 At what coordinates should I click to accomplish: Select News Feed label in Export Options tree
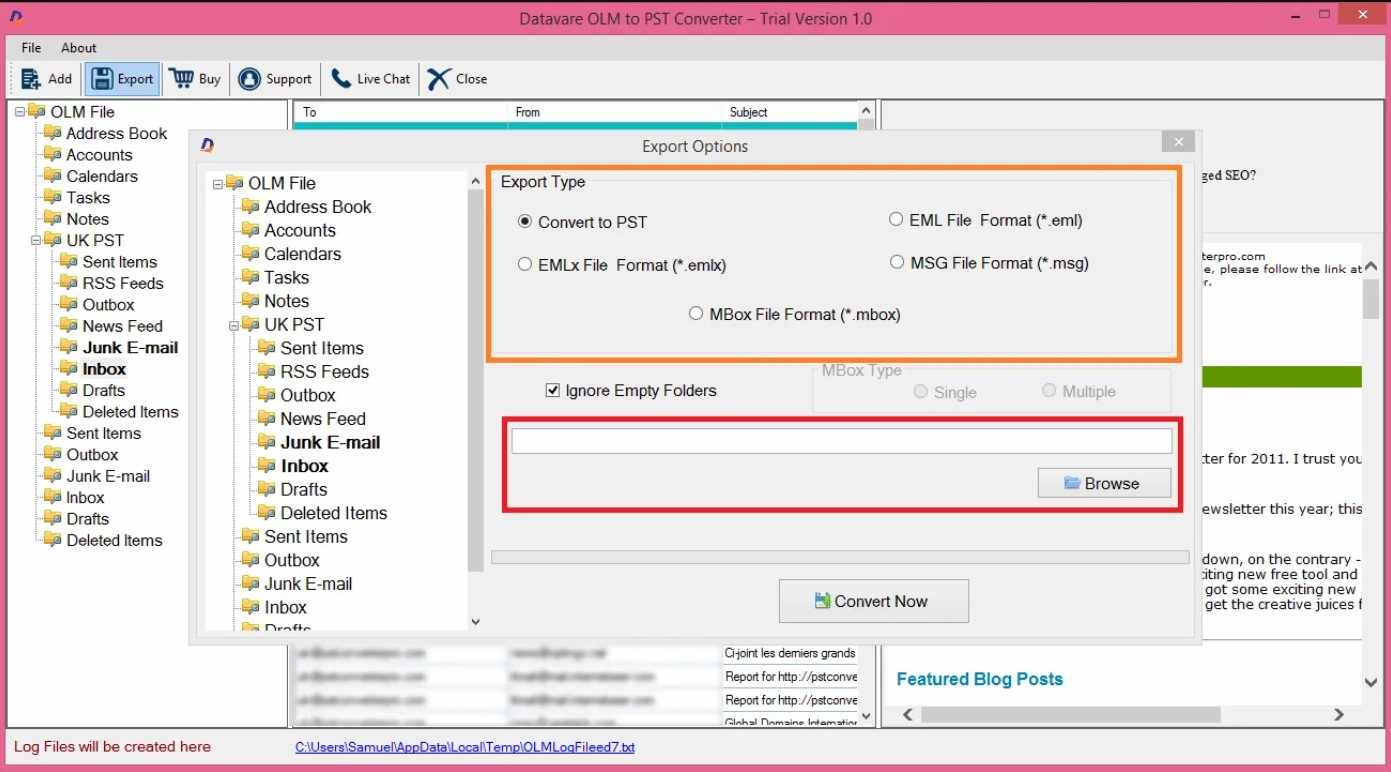coord(323,419)
